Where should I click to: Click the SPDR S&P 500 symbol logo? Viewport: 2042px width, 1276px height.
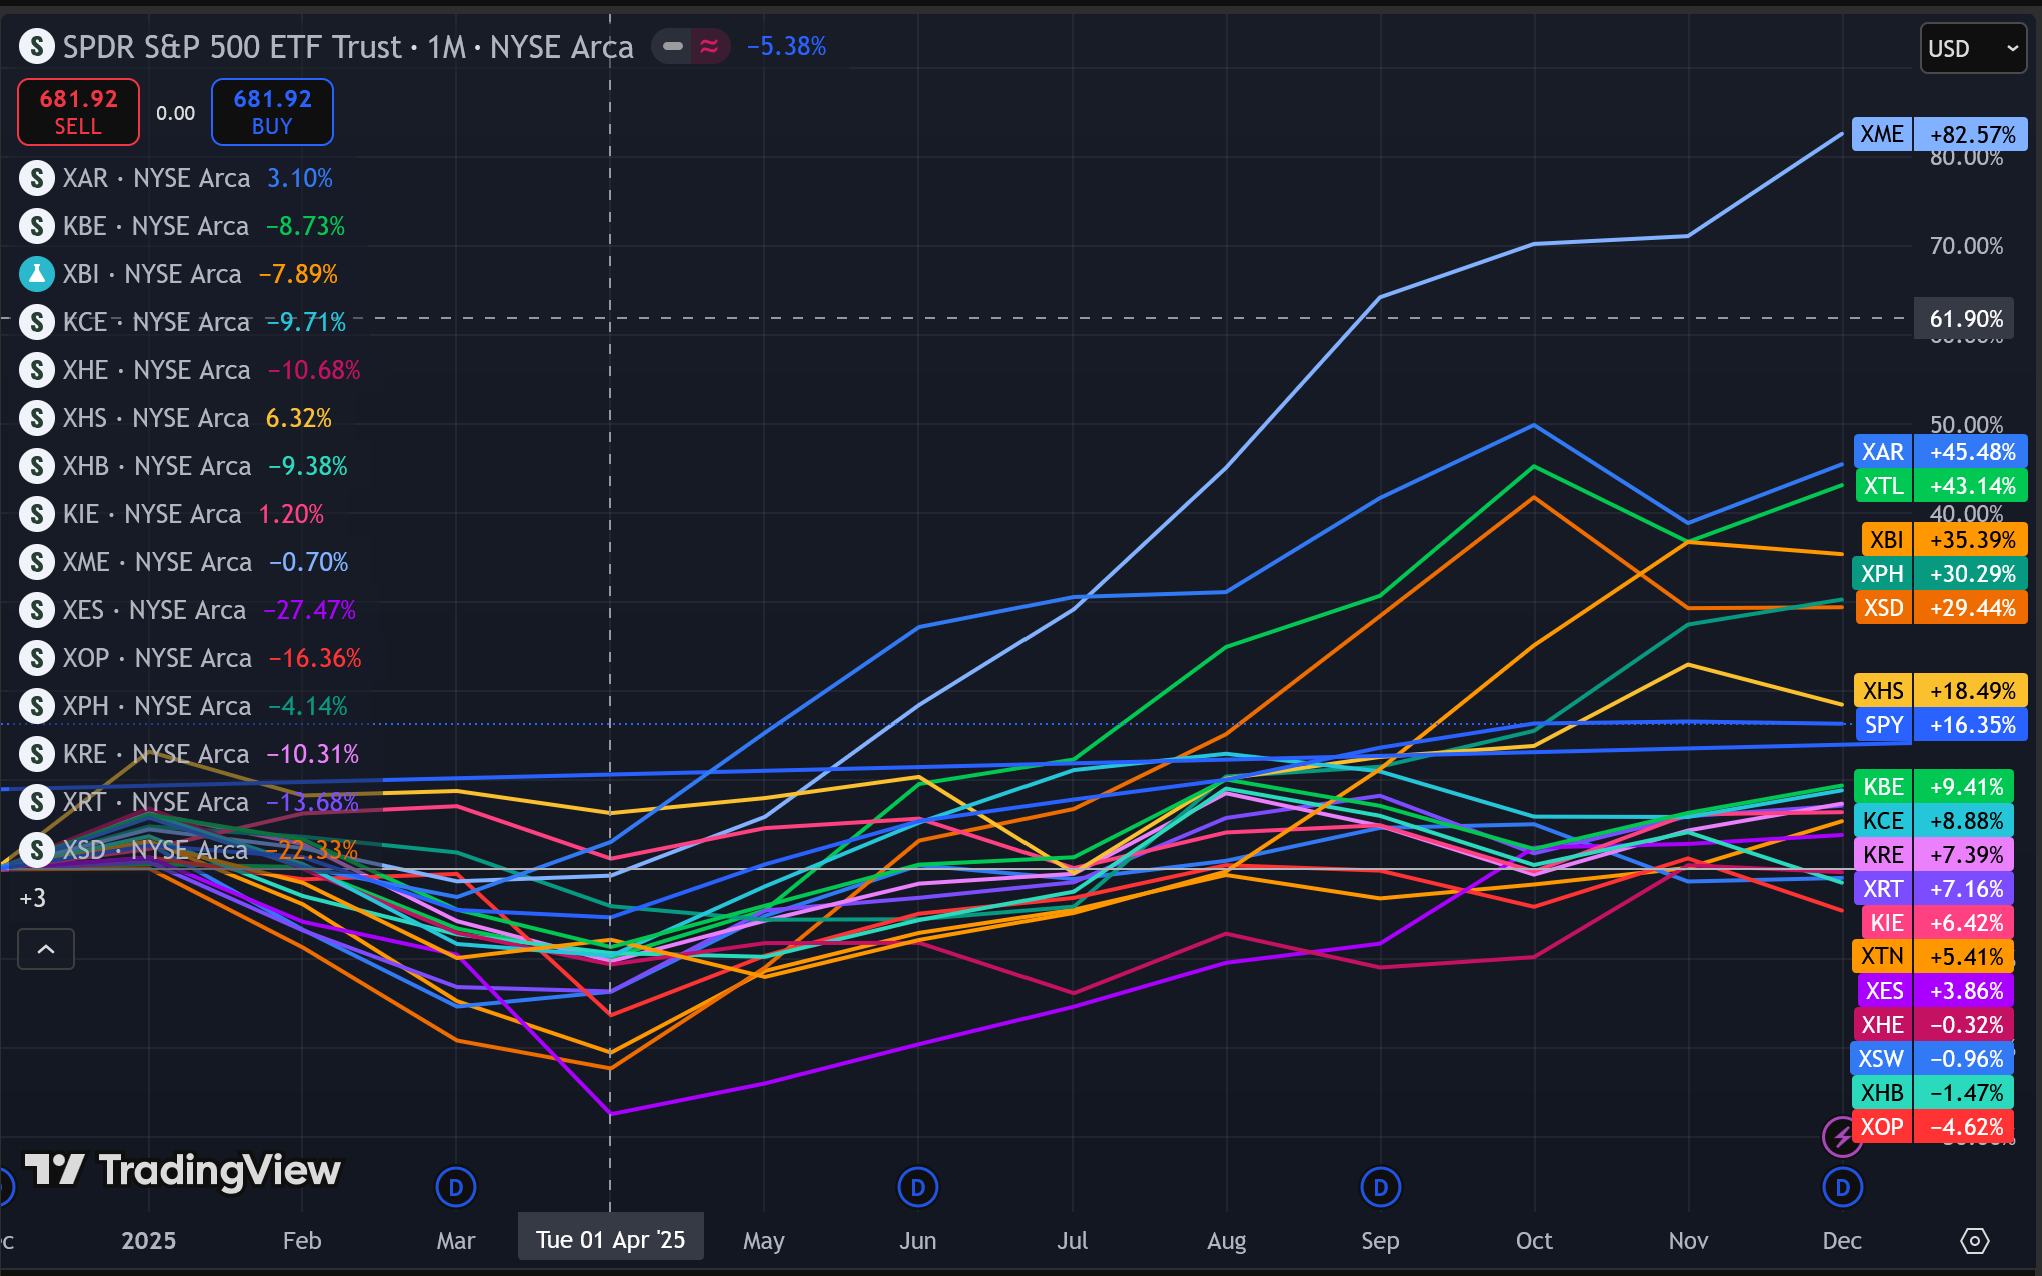(37, 46)
